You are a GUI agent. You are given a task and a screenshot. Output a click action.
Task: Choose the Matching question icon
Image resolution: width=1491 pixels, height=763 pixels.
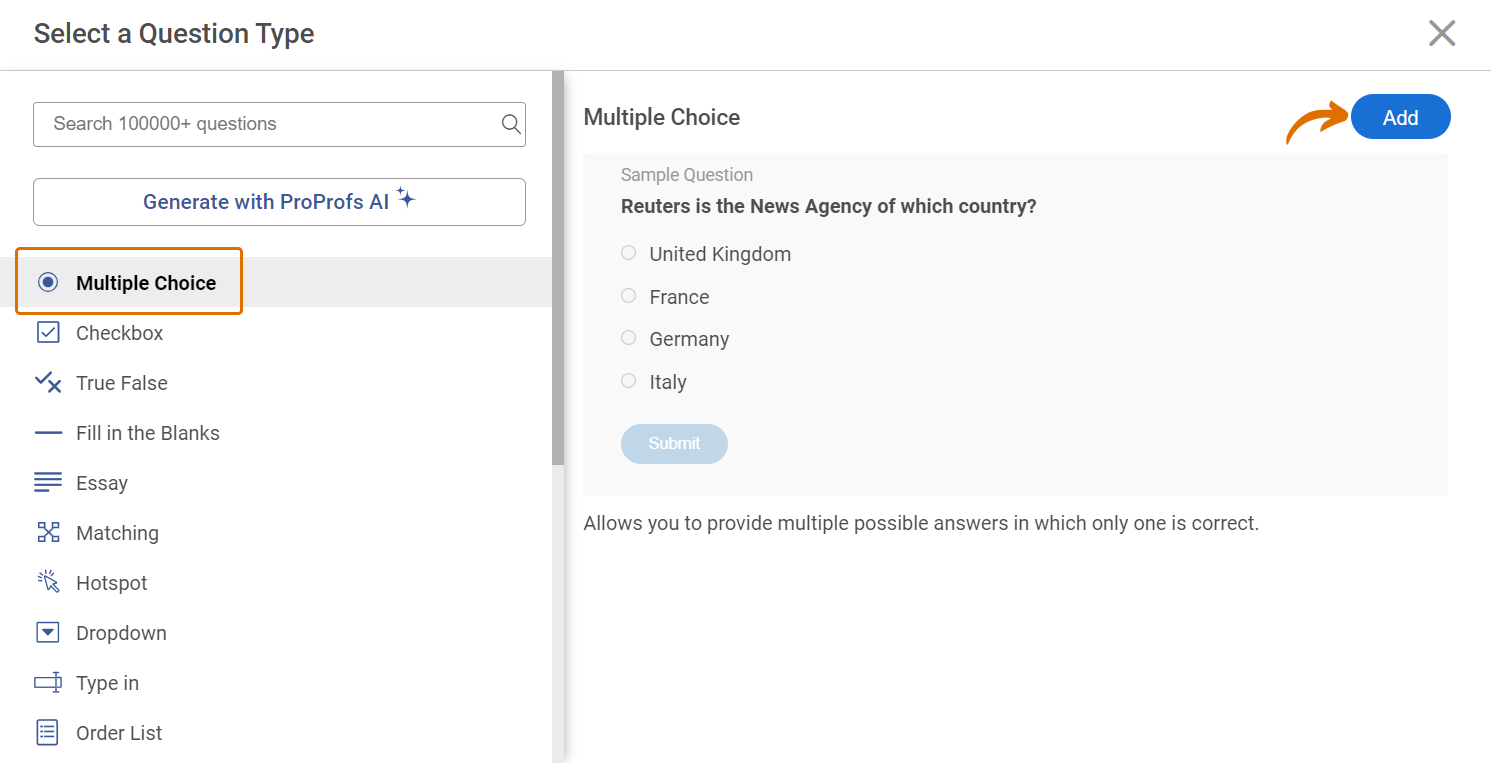48,533
